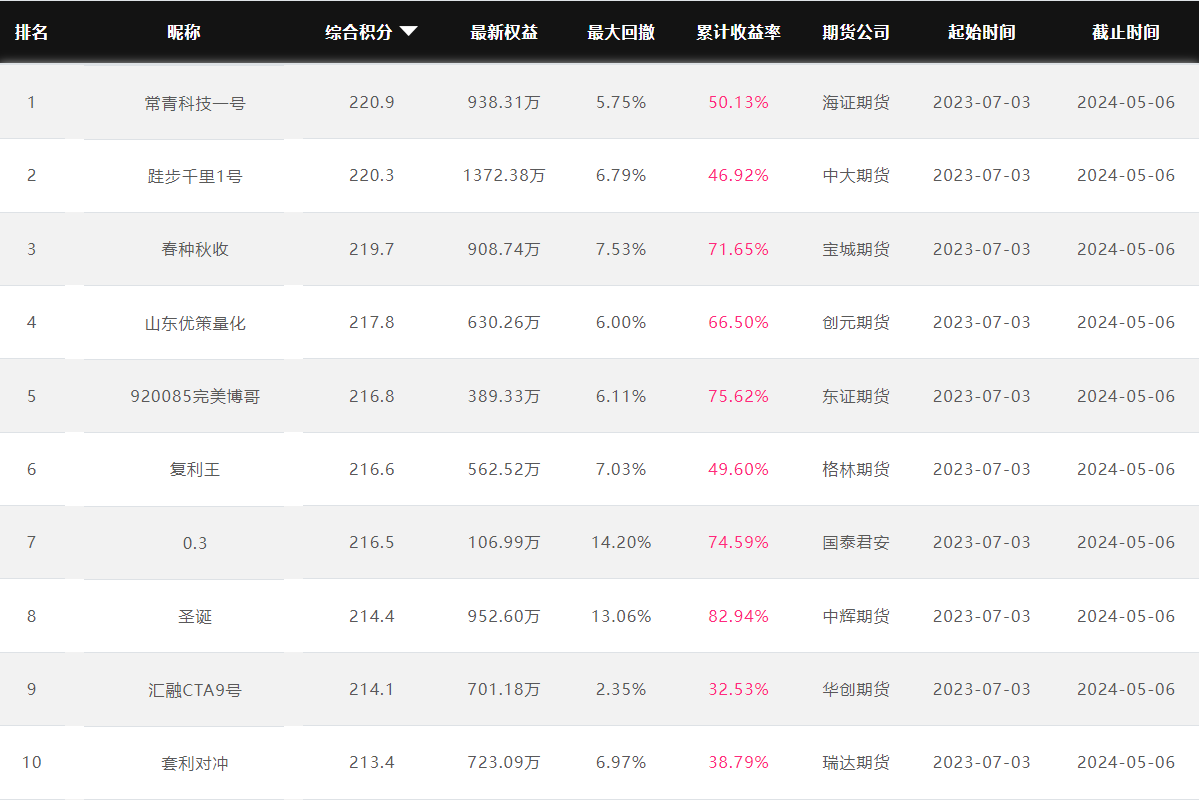Screen dimensions: 1199x800
Task: Click the 昵称 column header
Action: click(x=184, y=32)
